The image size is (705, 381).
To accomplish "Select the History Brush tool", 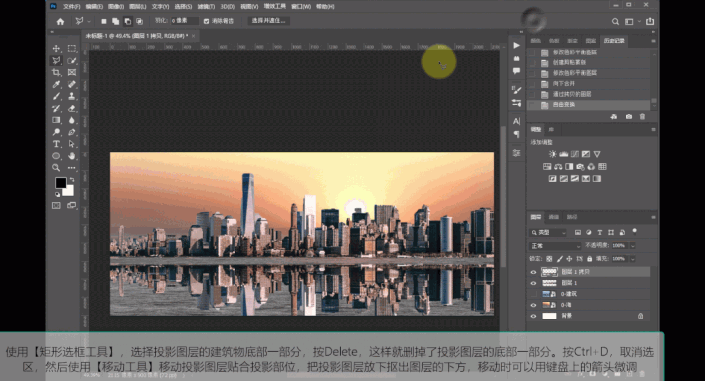I will tap(56, 108).
